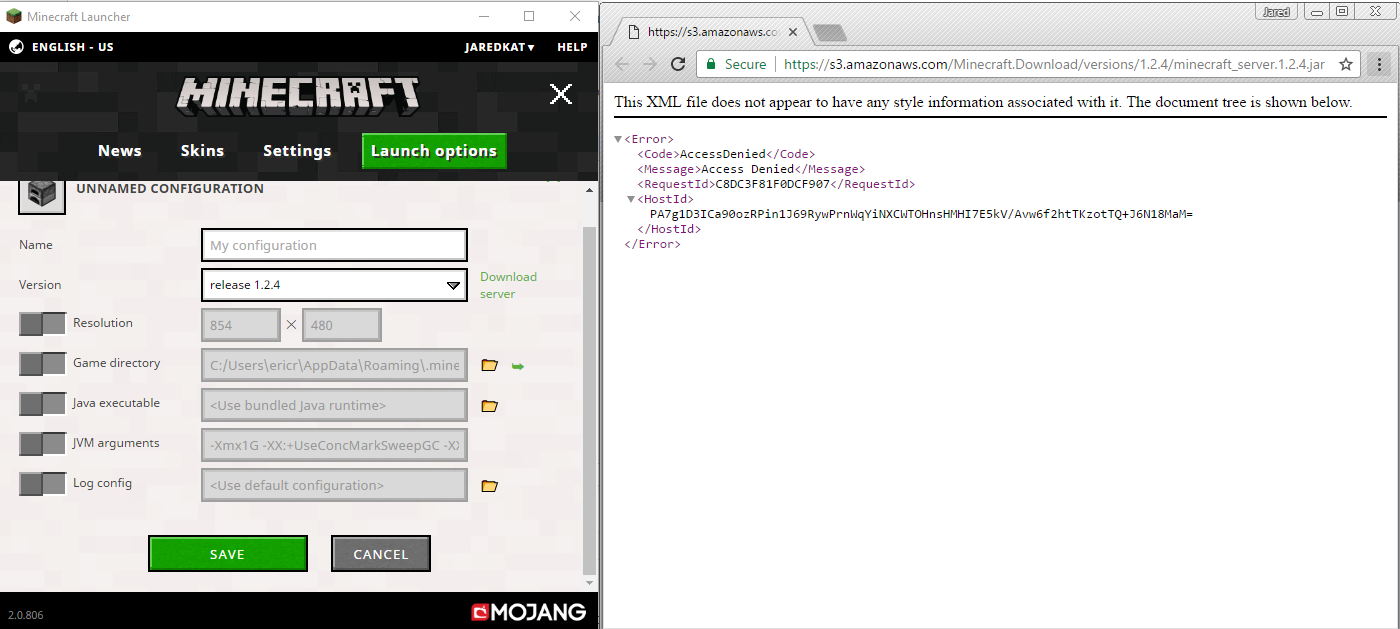Viewport: 1400px width, 629px height.
Task: Collapse the HostId XML node
Action: click(631, 199)
